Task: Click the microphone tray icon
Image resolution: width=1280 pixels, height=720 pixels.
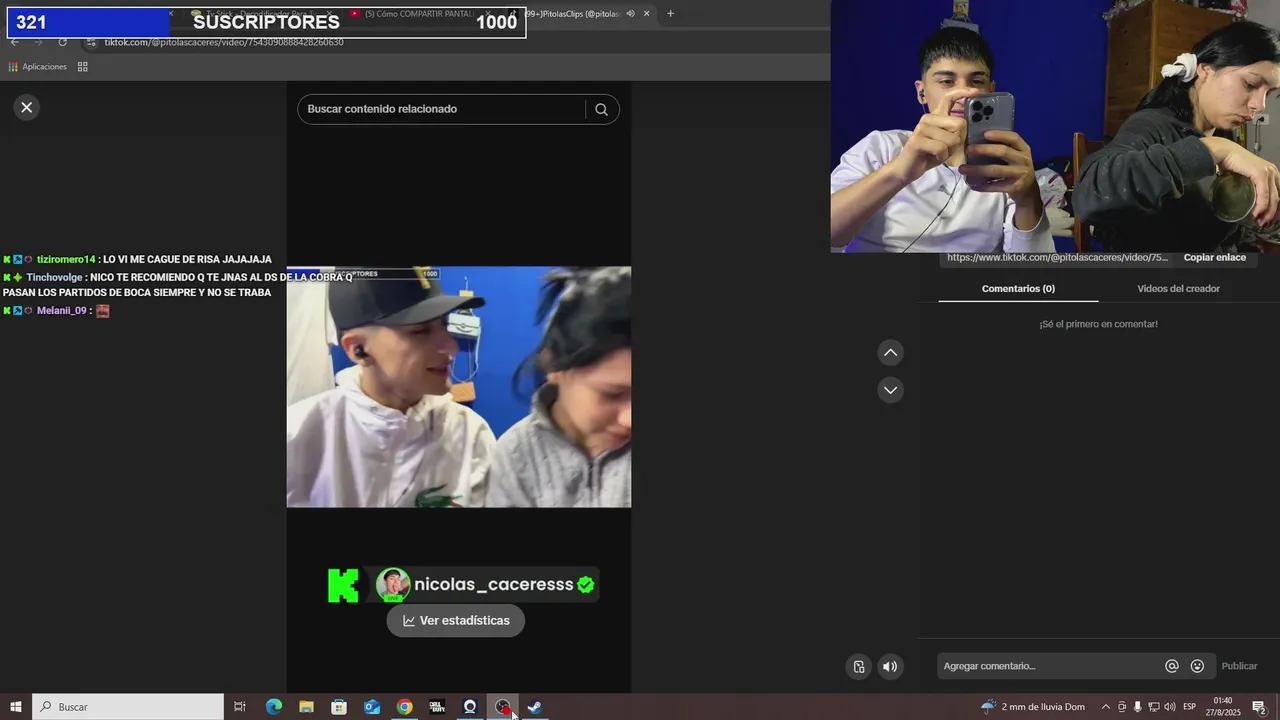Action: pyautogui.click(x=1137, y=707)
